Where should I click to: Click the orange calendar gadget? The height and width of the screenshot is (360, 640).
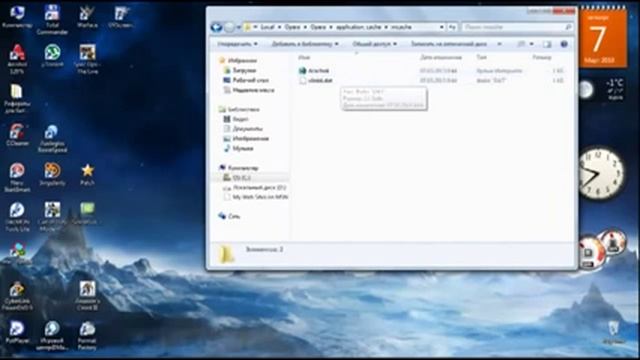click(603, 38)
